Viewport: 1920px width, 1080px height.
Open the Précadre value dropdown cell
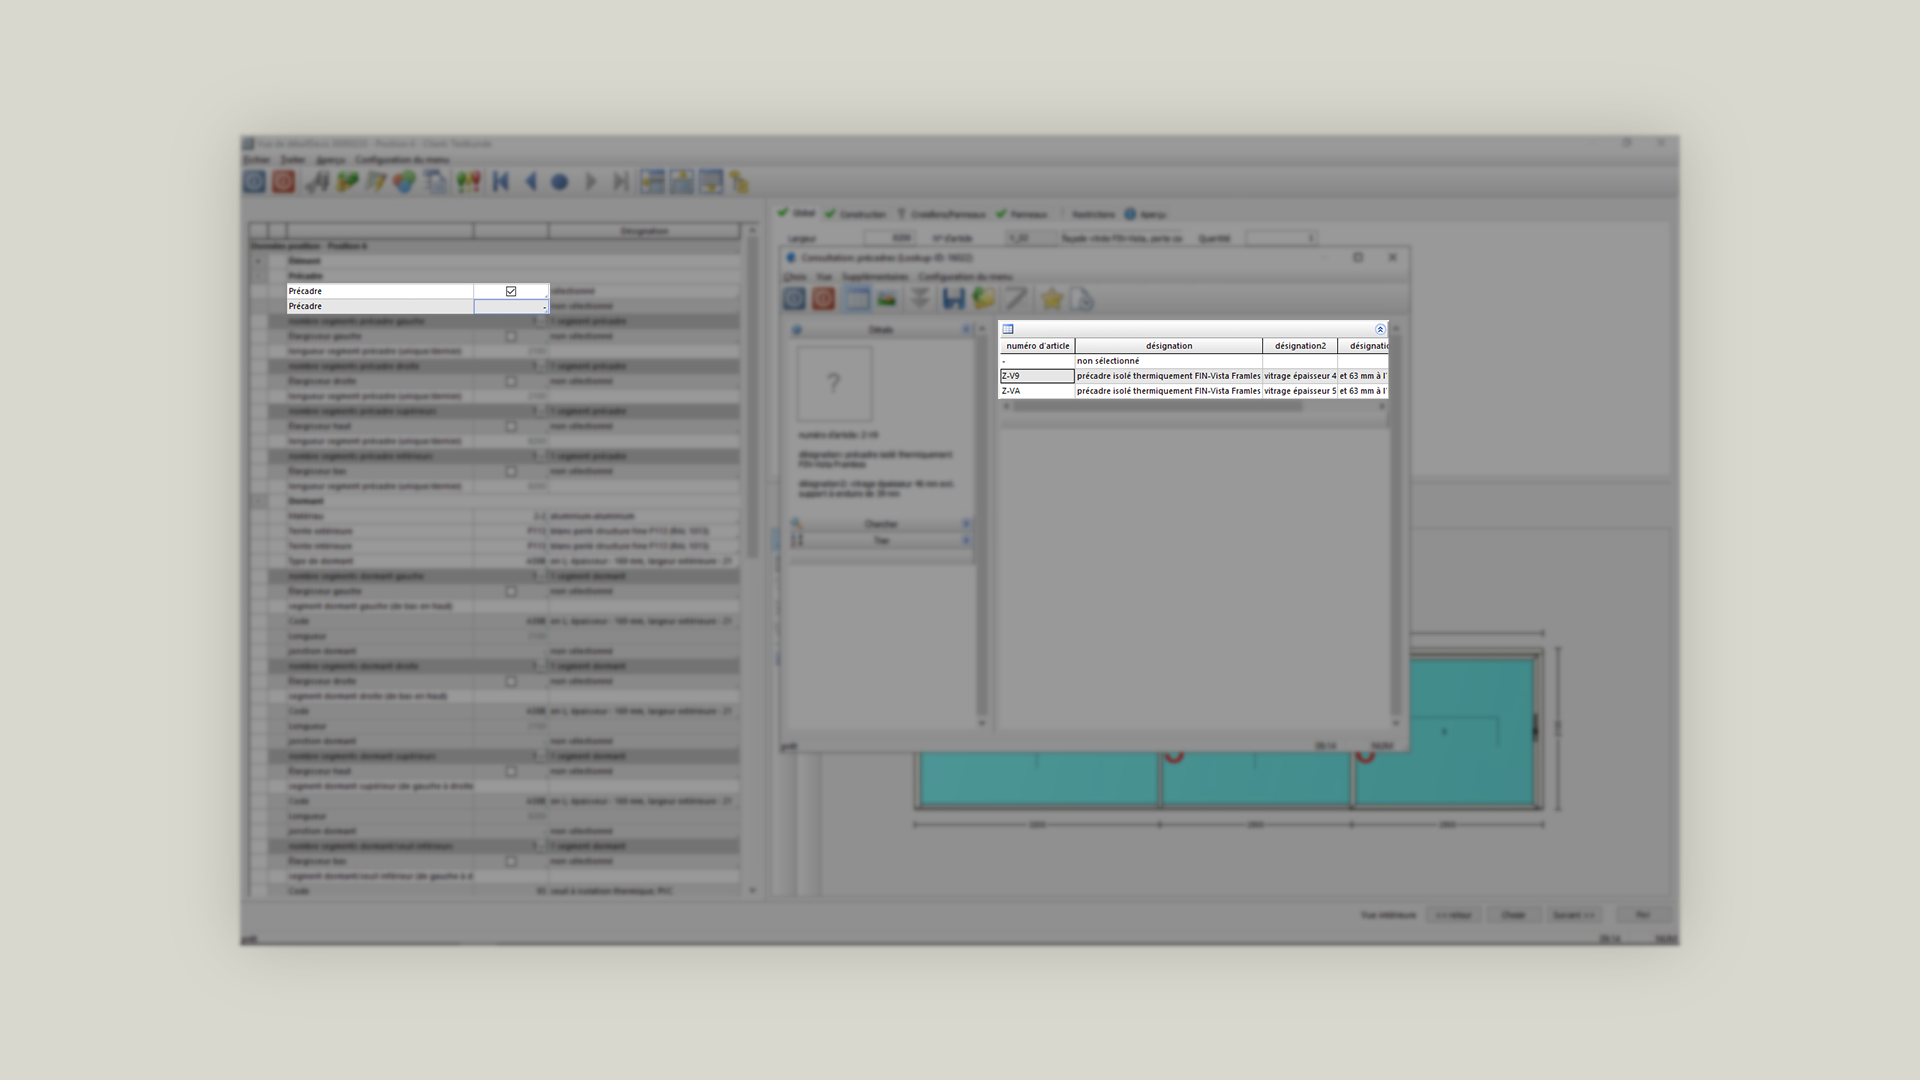pyautogui.click(x=511, y=306)
